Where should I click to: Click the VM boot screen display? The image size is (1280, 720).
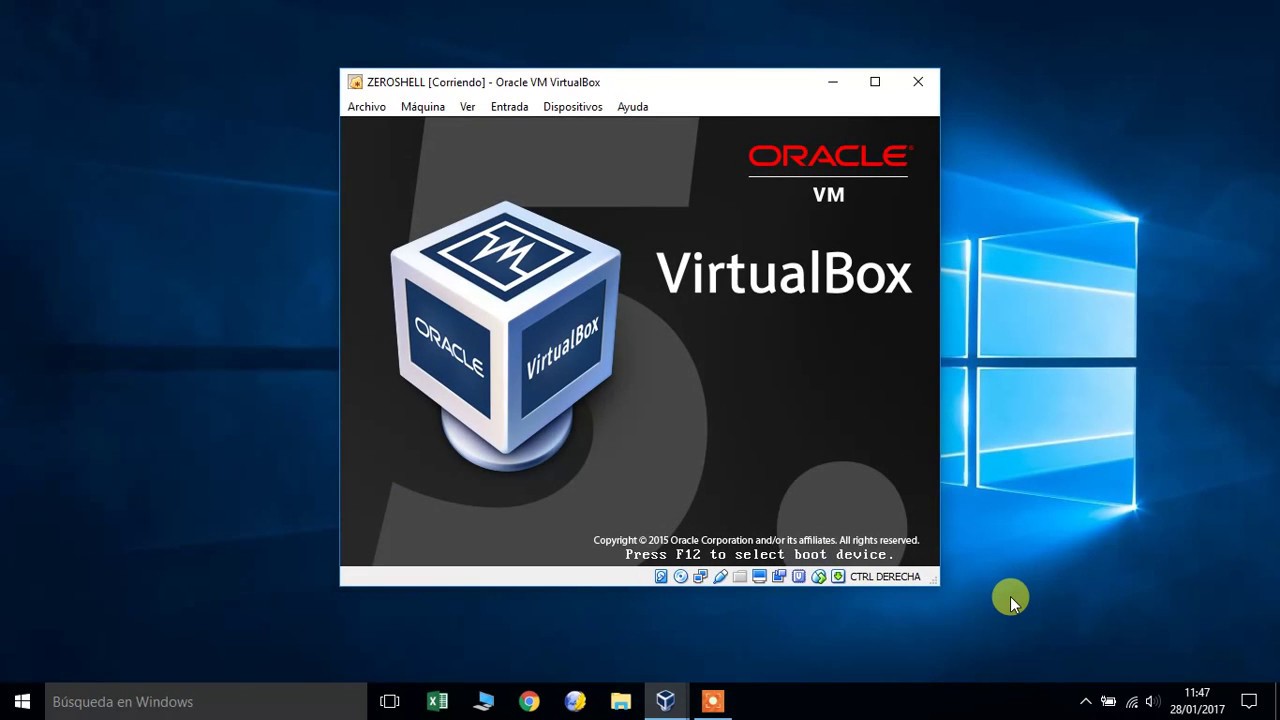[640, 341]
